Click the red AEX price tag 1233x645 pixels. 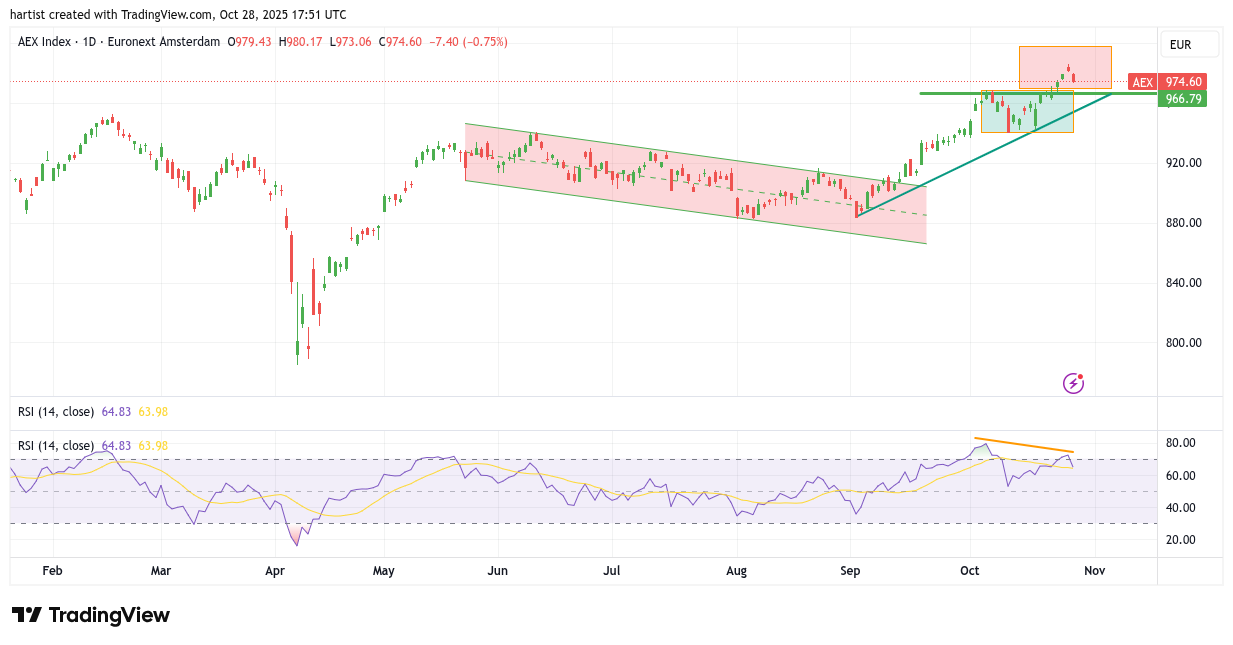point(1142,82)
